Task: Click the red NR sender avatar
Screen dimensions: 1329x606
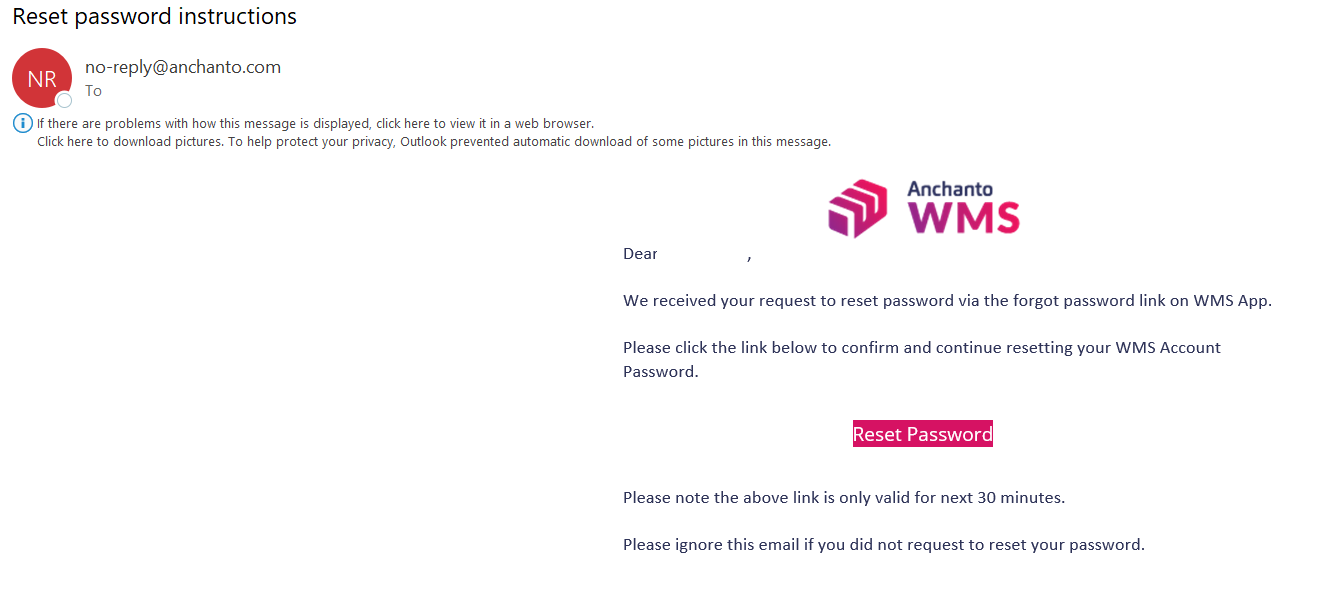Action: [x=42, y=78]
